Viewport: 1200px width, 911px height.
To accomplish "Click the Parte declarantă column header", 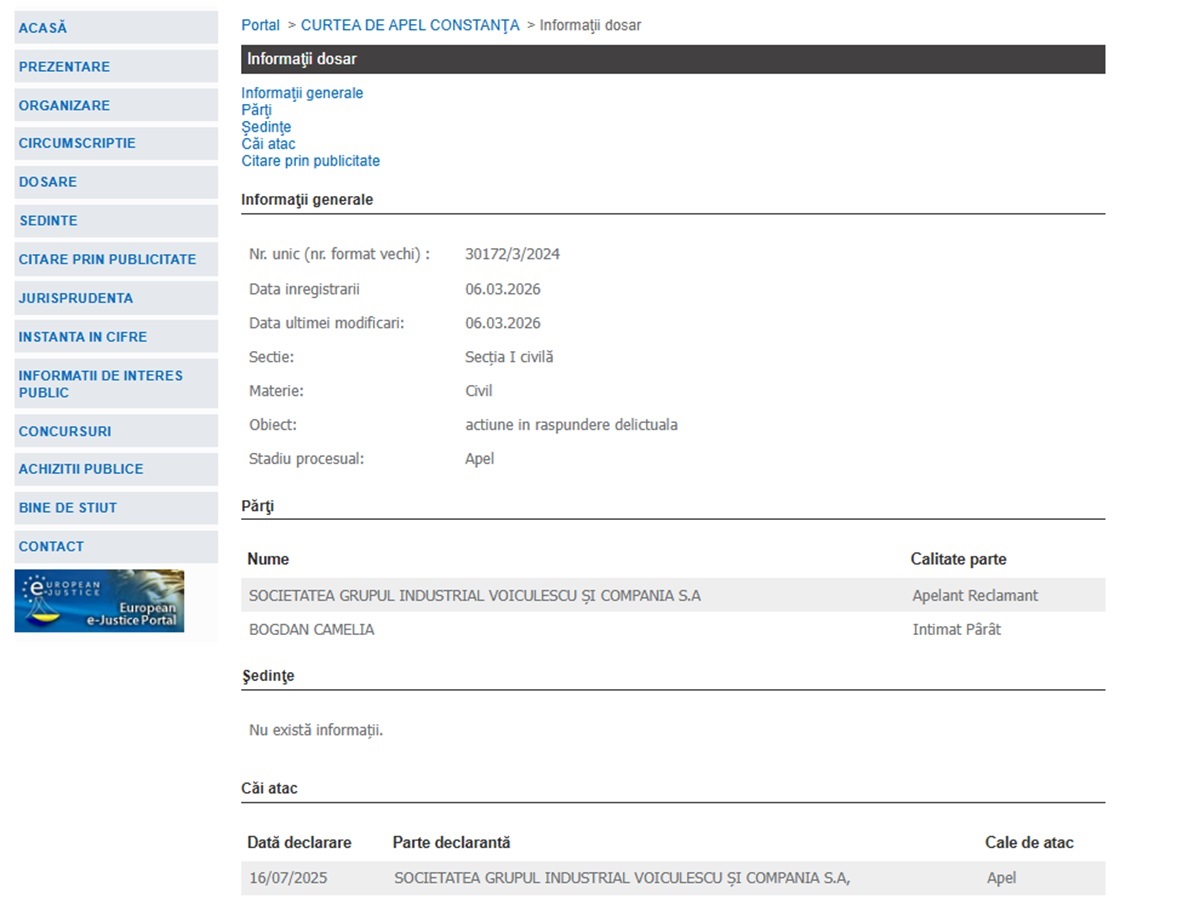I will click(451, 843).
